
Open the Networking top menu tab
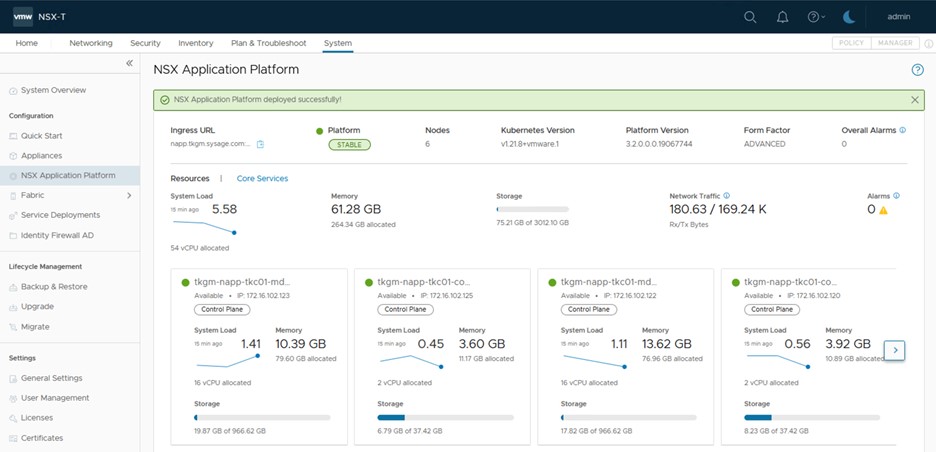(90, 43)
